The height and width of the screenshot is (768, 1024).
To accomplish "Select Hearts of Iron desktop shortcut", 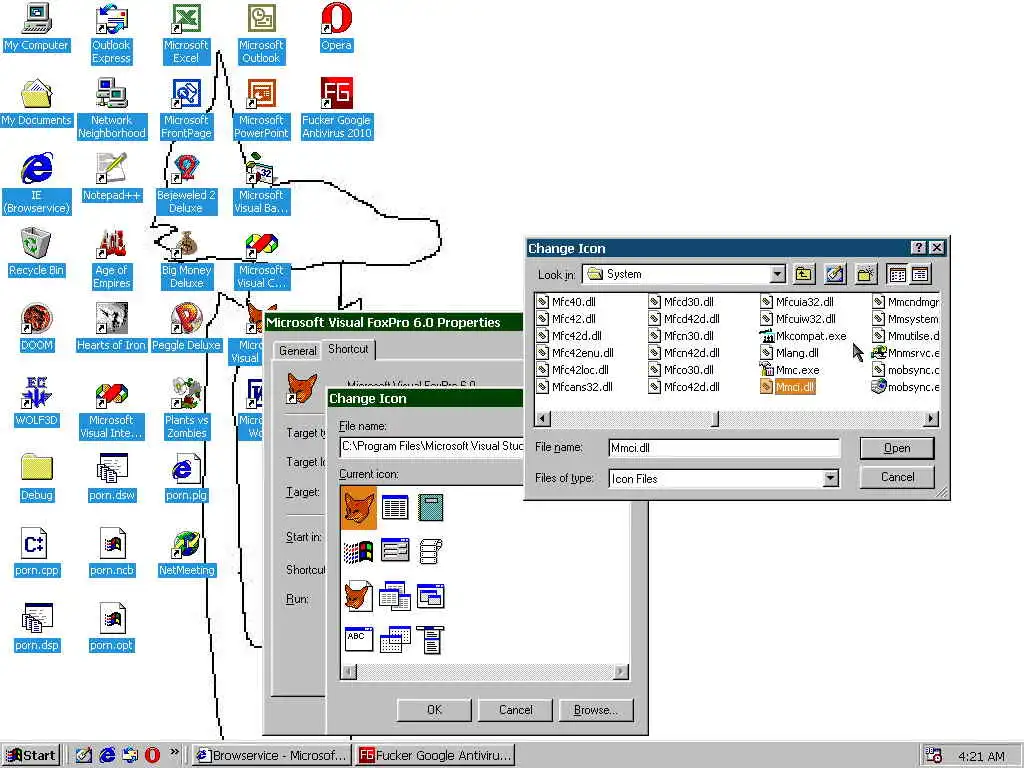I will pos(111,328).
